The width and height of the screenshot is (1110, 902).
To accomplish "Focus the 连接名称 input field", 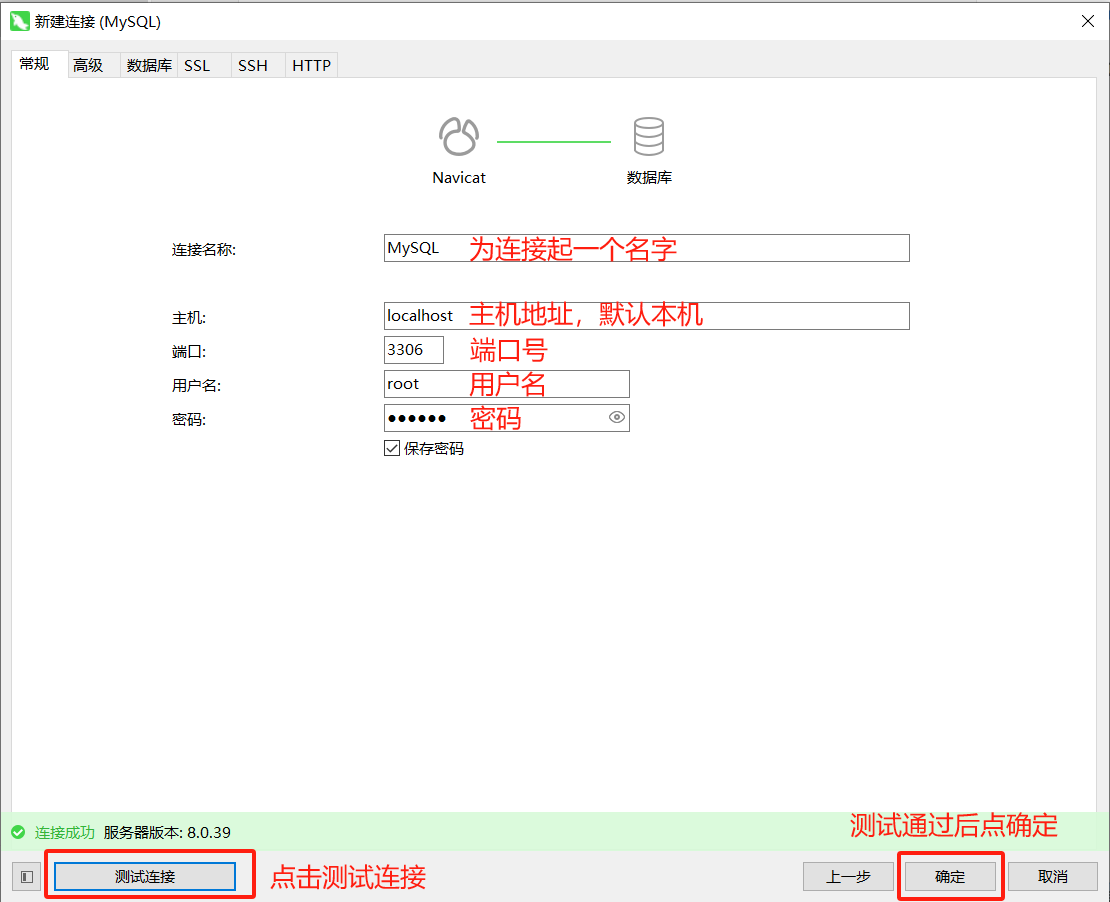I will click(x=646, y=248).
